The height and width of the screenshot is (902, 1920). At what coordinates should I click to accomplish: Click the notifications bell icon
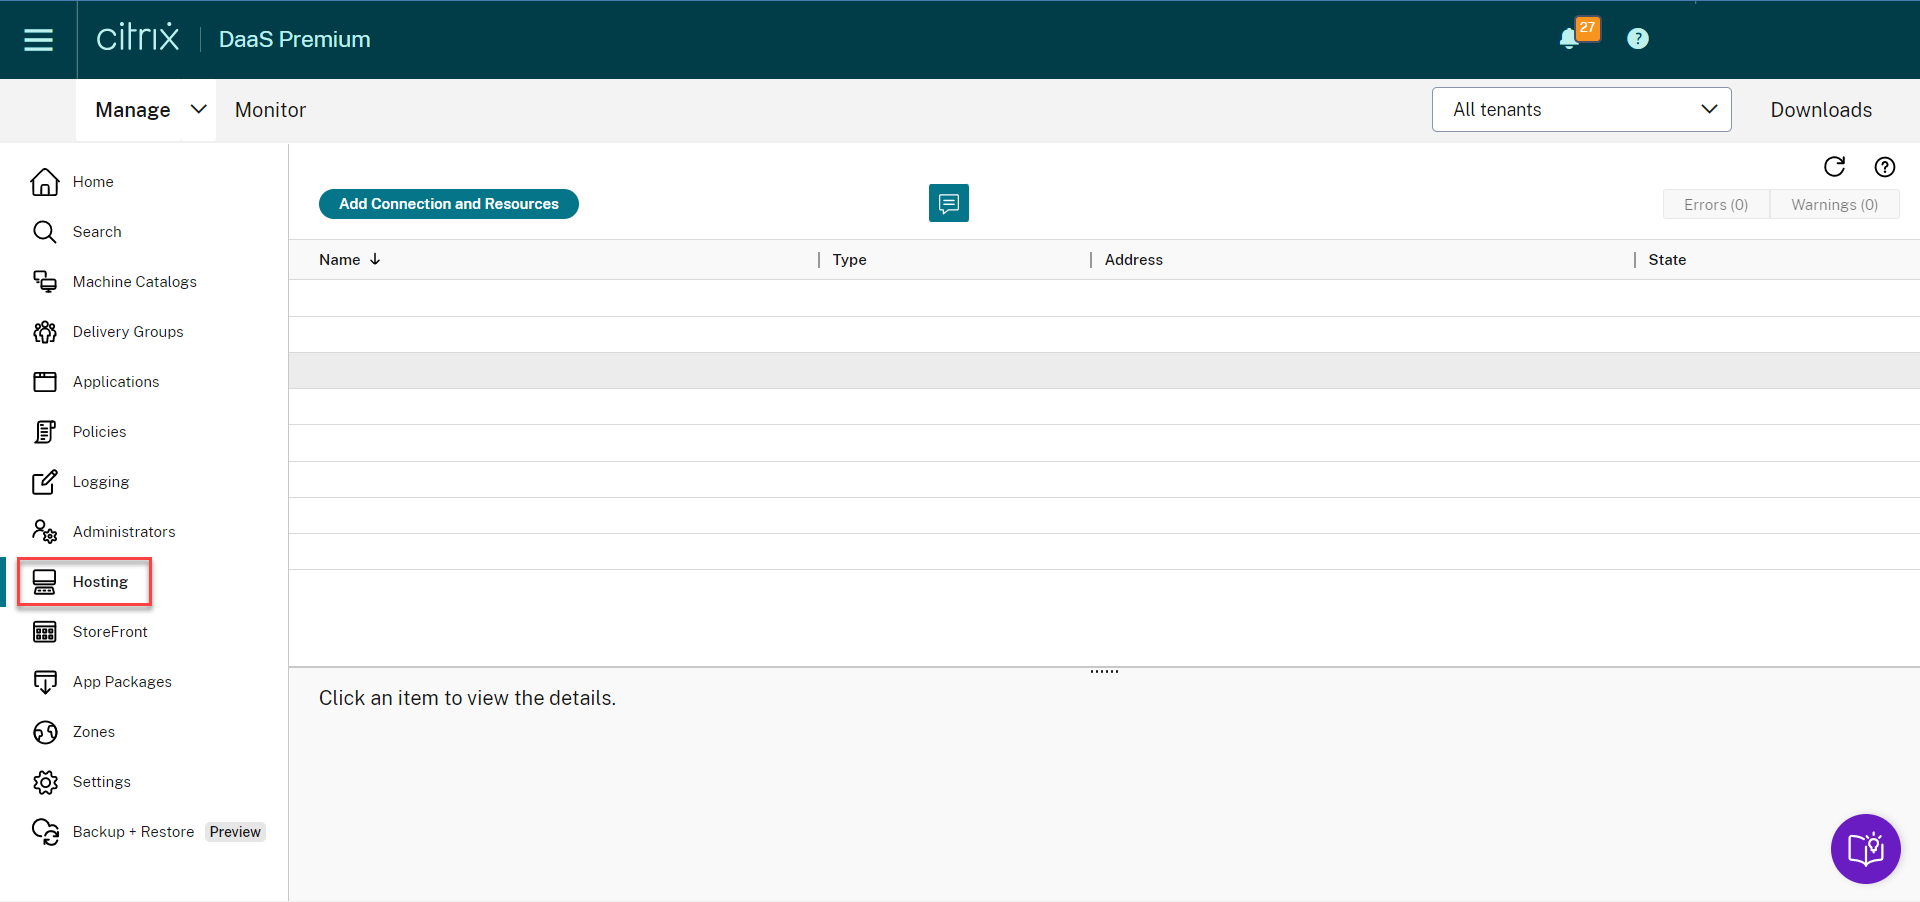tap(1568, 39)
